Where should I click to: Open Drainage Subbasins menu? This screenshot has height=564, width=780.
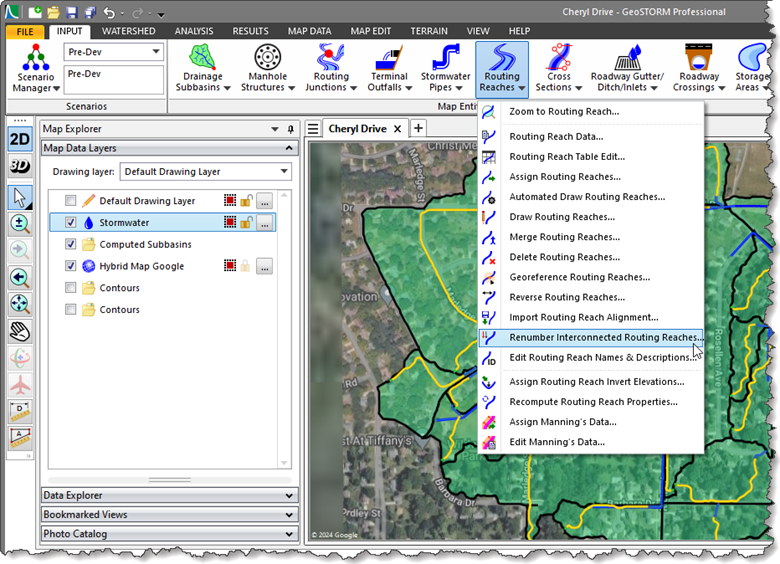click(x=202, y=68)
